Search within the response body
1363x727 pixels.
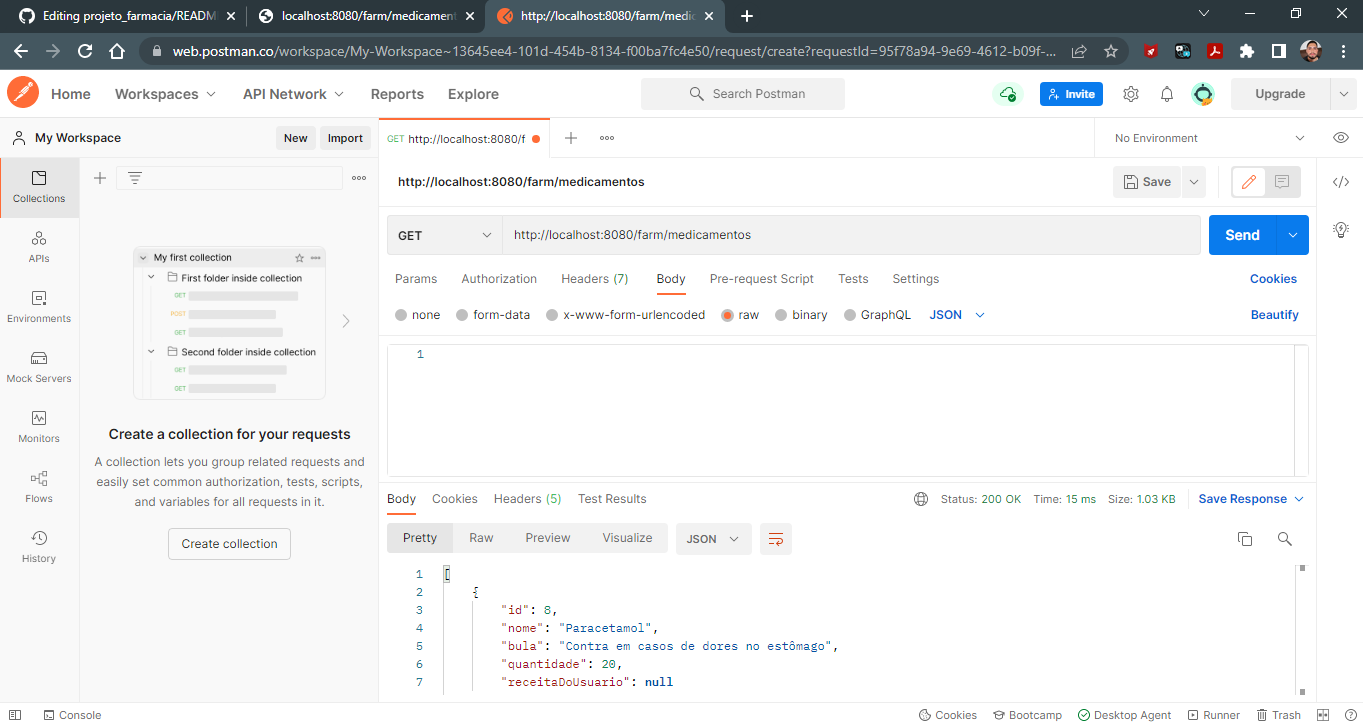pyautogui.click(x=1285, y=538)
